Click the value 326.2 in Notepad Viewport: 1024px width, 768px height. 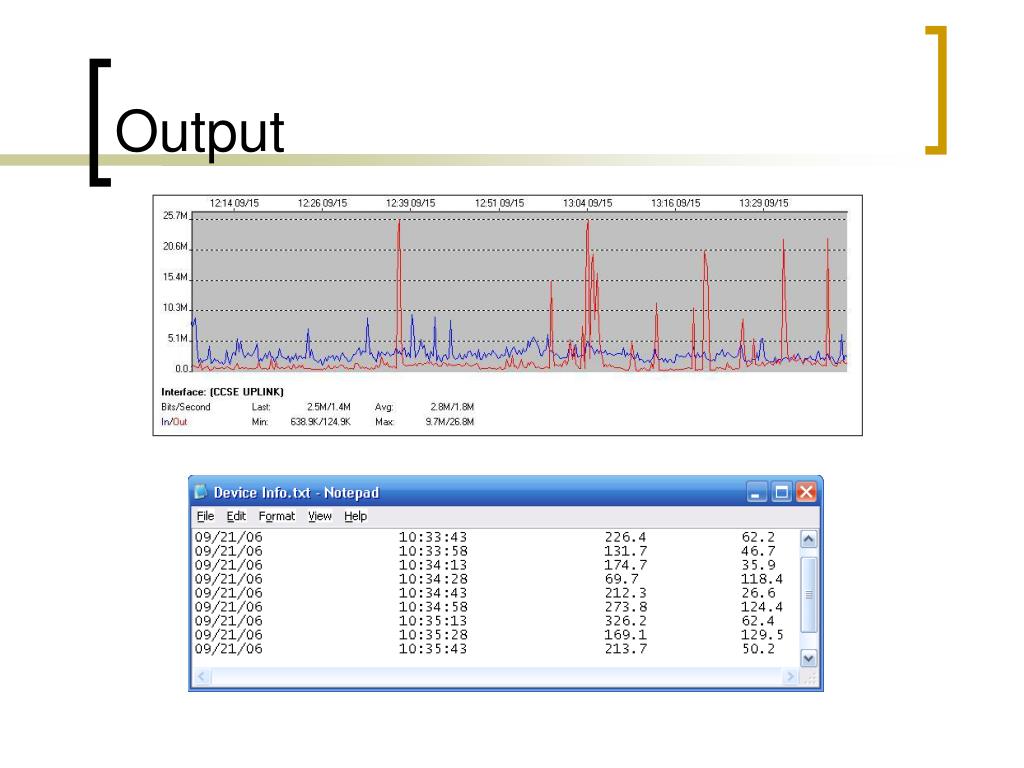click(625, 621)
